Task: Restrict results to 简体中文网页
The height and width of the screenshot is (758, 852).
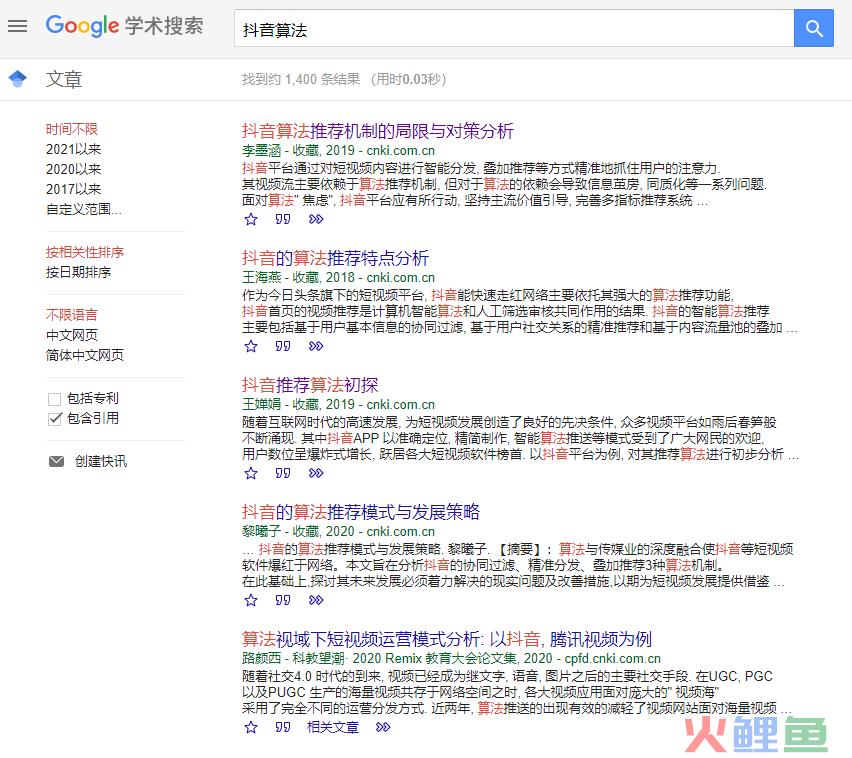Action: click(x=85, y=355)
